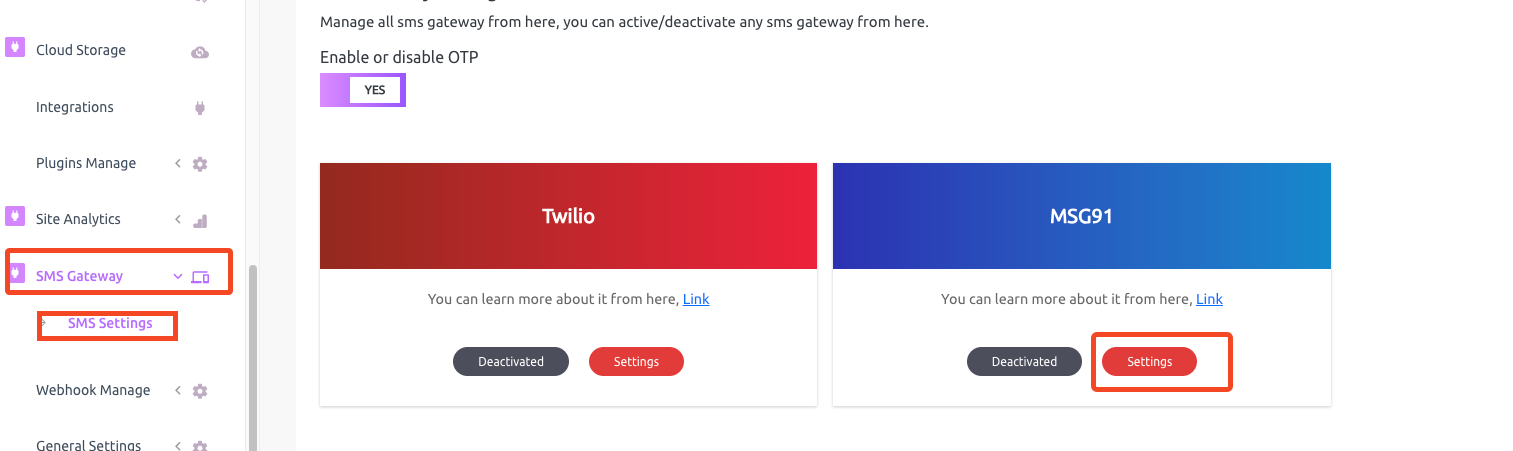Open the Integrations menu item

pos(75,107)
